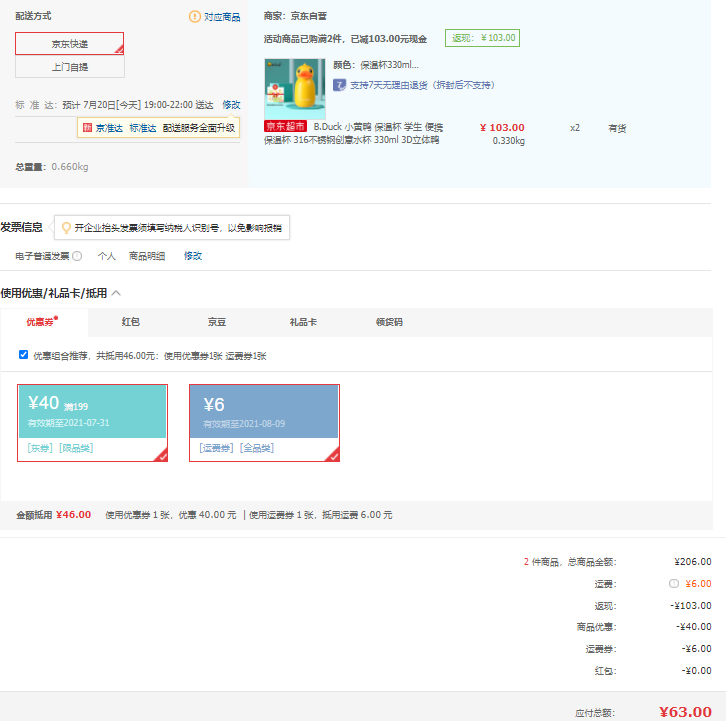726x721 pixels.
Task: Click the 应付总额 ¥63.00 total
Action: pos(685,711)
